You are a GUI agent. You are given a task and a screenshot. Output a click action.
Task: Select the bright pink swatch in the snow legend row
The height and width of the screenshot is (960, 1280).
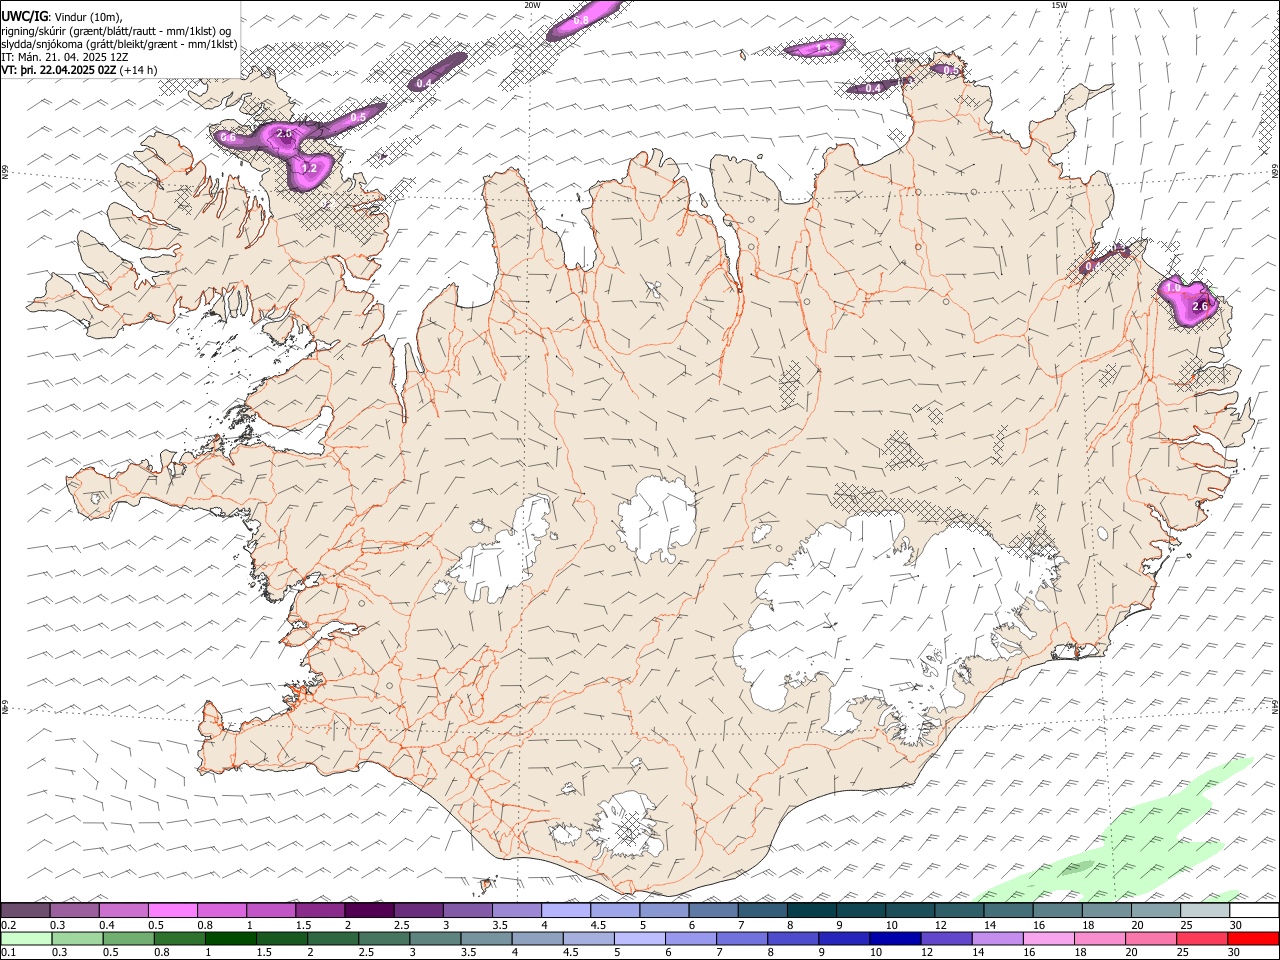[x=172, y=910]
